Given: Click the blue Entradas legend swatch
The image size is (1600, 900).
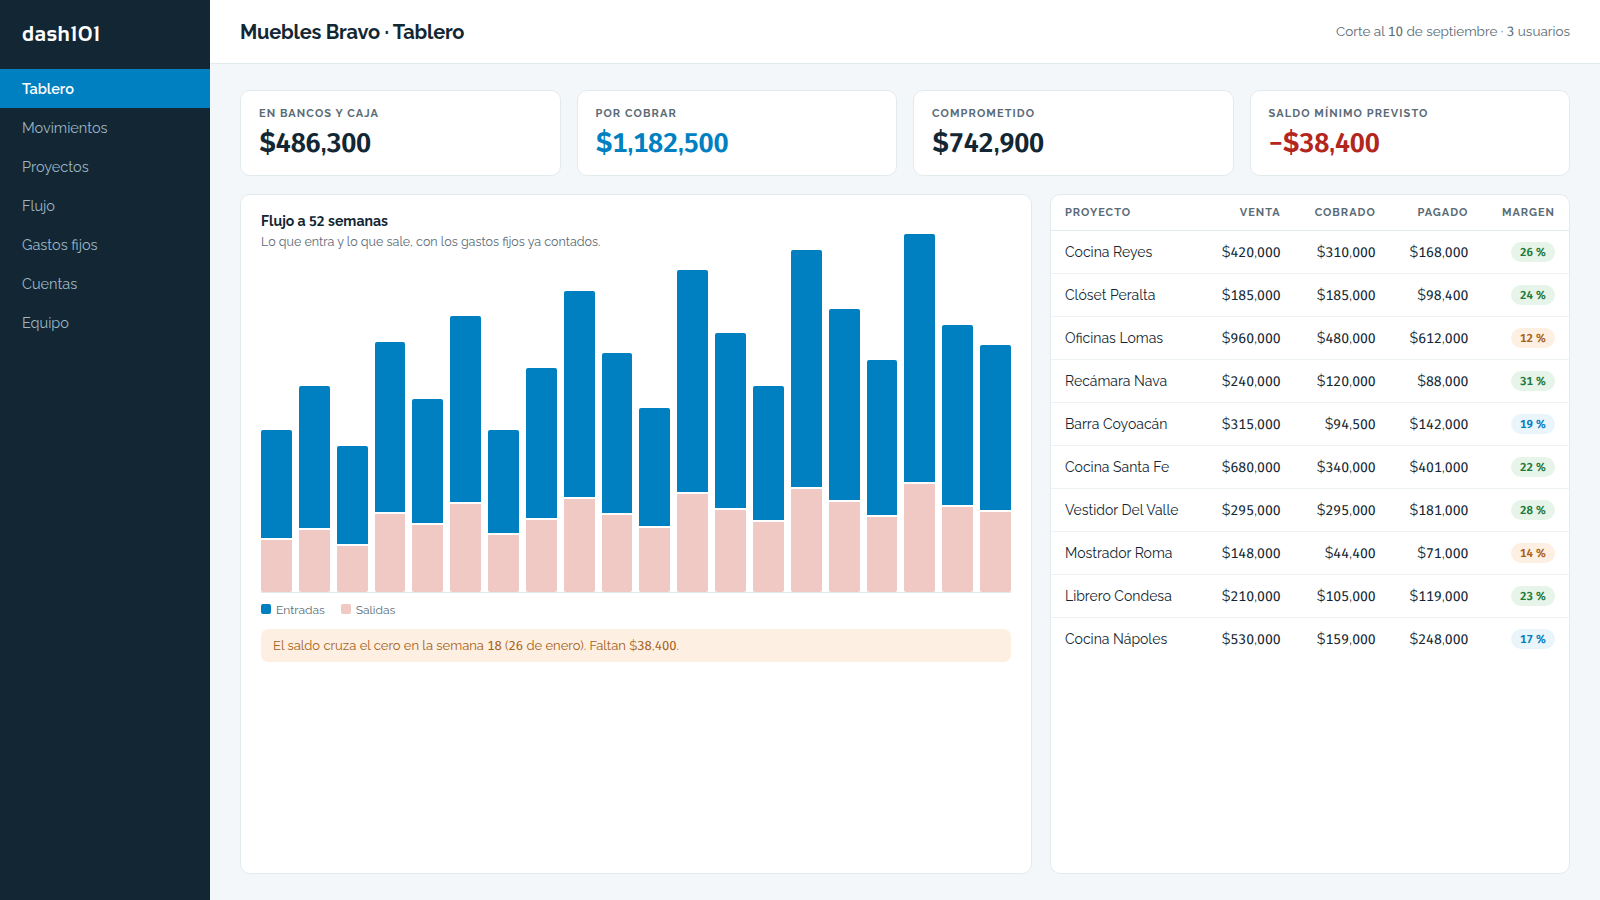Looking at the screenshot, I should pos(266,609).
